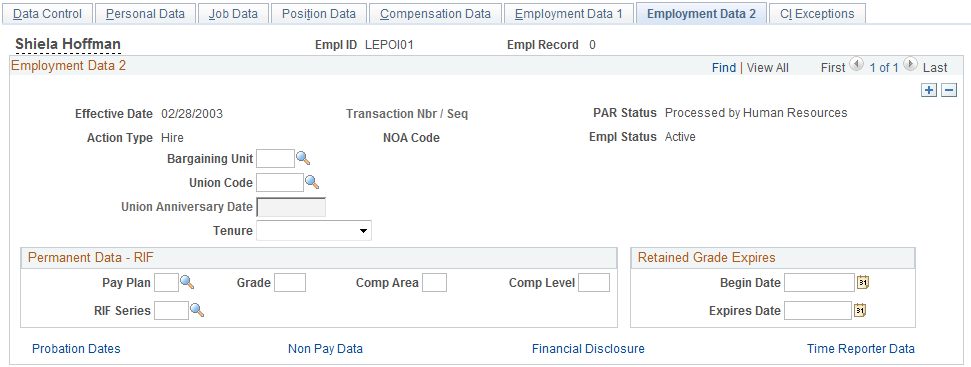Image resolution: width=971 pixels, height=367 pixels.
Task: Click the Grade input field
Action: pos(290,283)
